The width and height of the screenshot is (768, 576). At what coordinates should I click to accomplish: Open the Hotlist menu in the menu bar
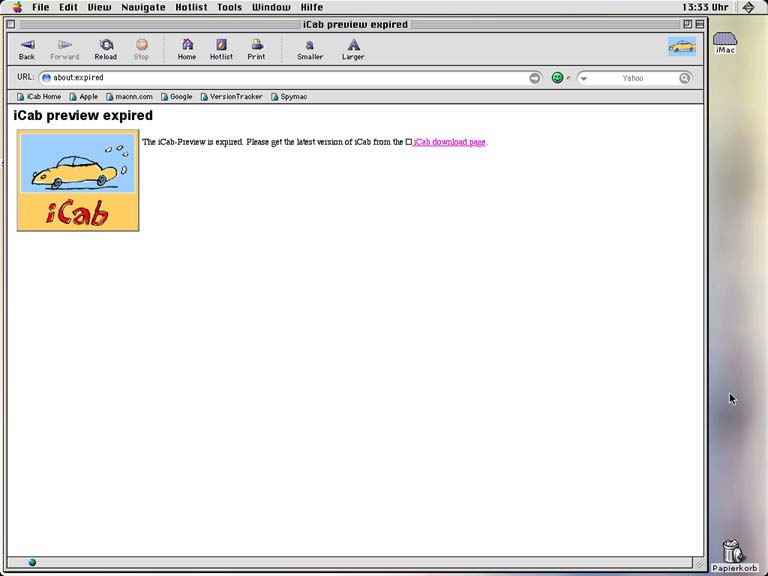pyautogui.click(x=191, y=7)
